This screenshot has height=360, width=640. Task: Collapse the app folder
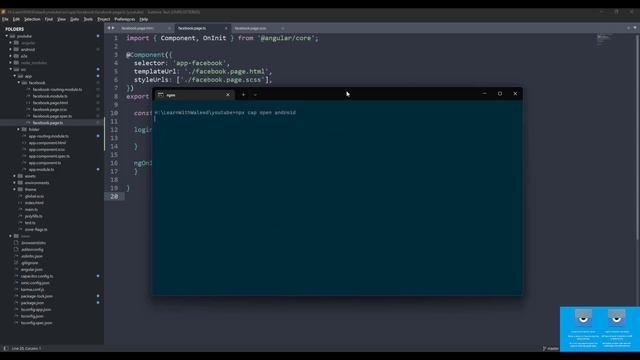(x=15, y=76)
